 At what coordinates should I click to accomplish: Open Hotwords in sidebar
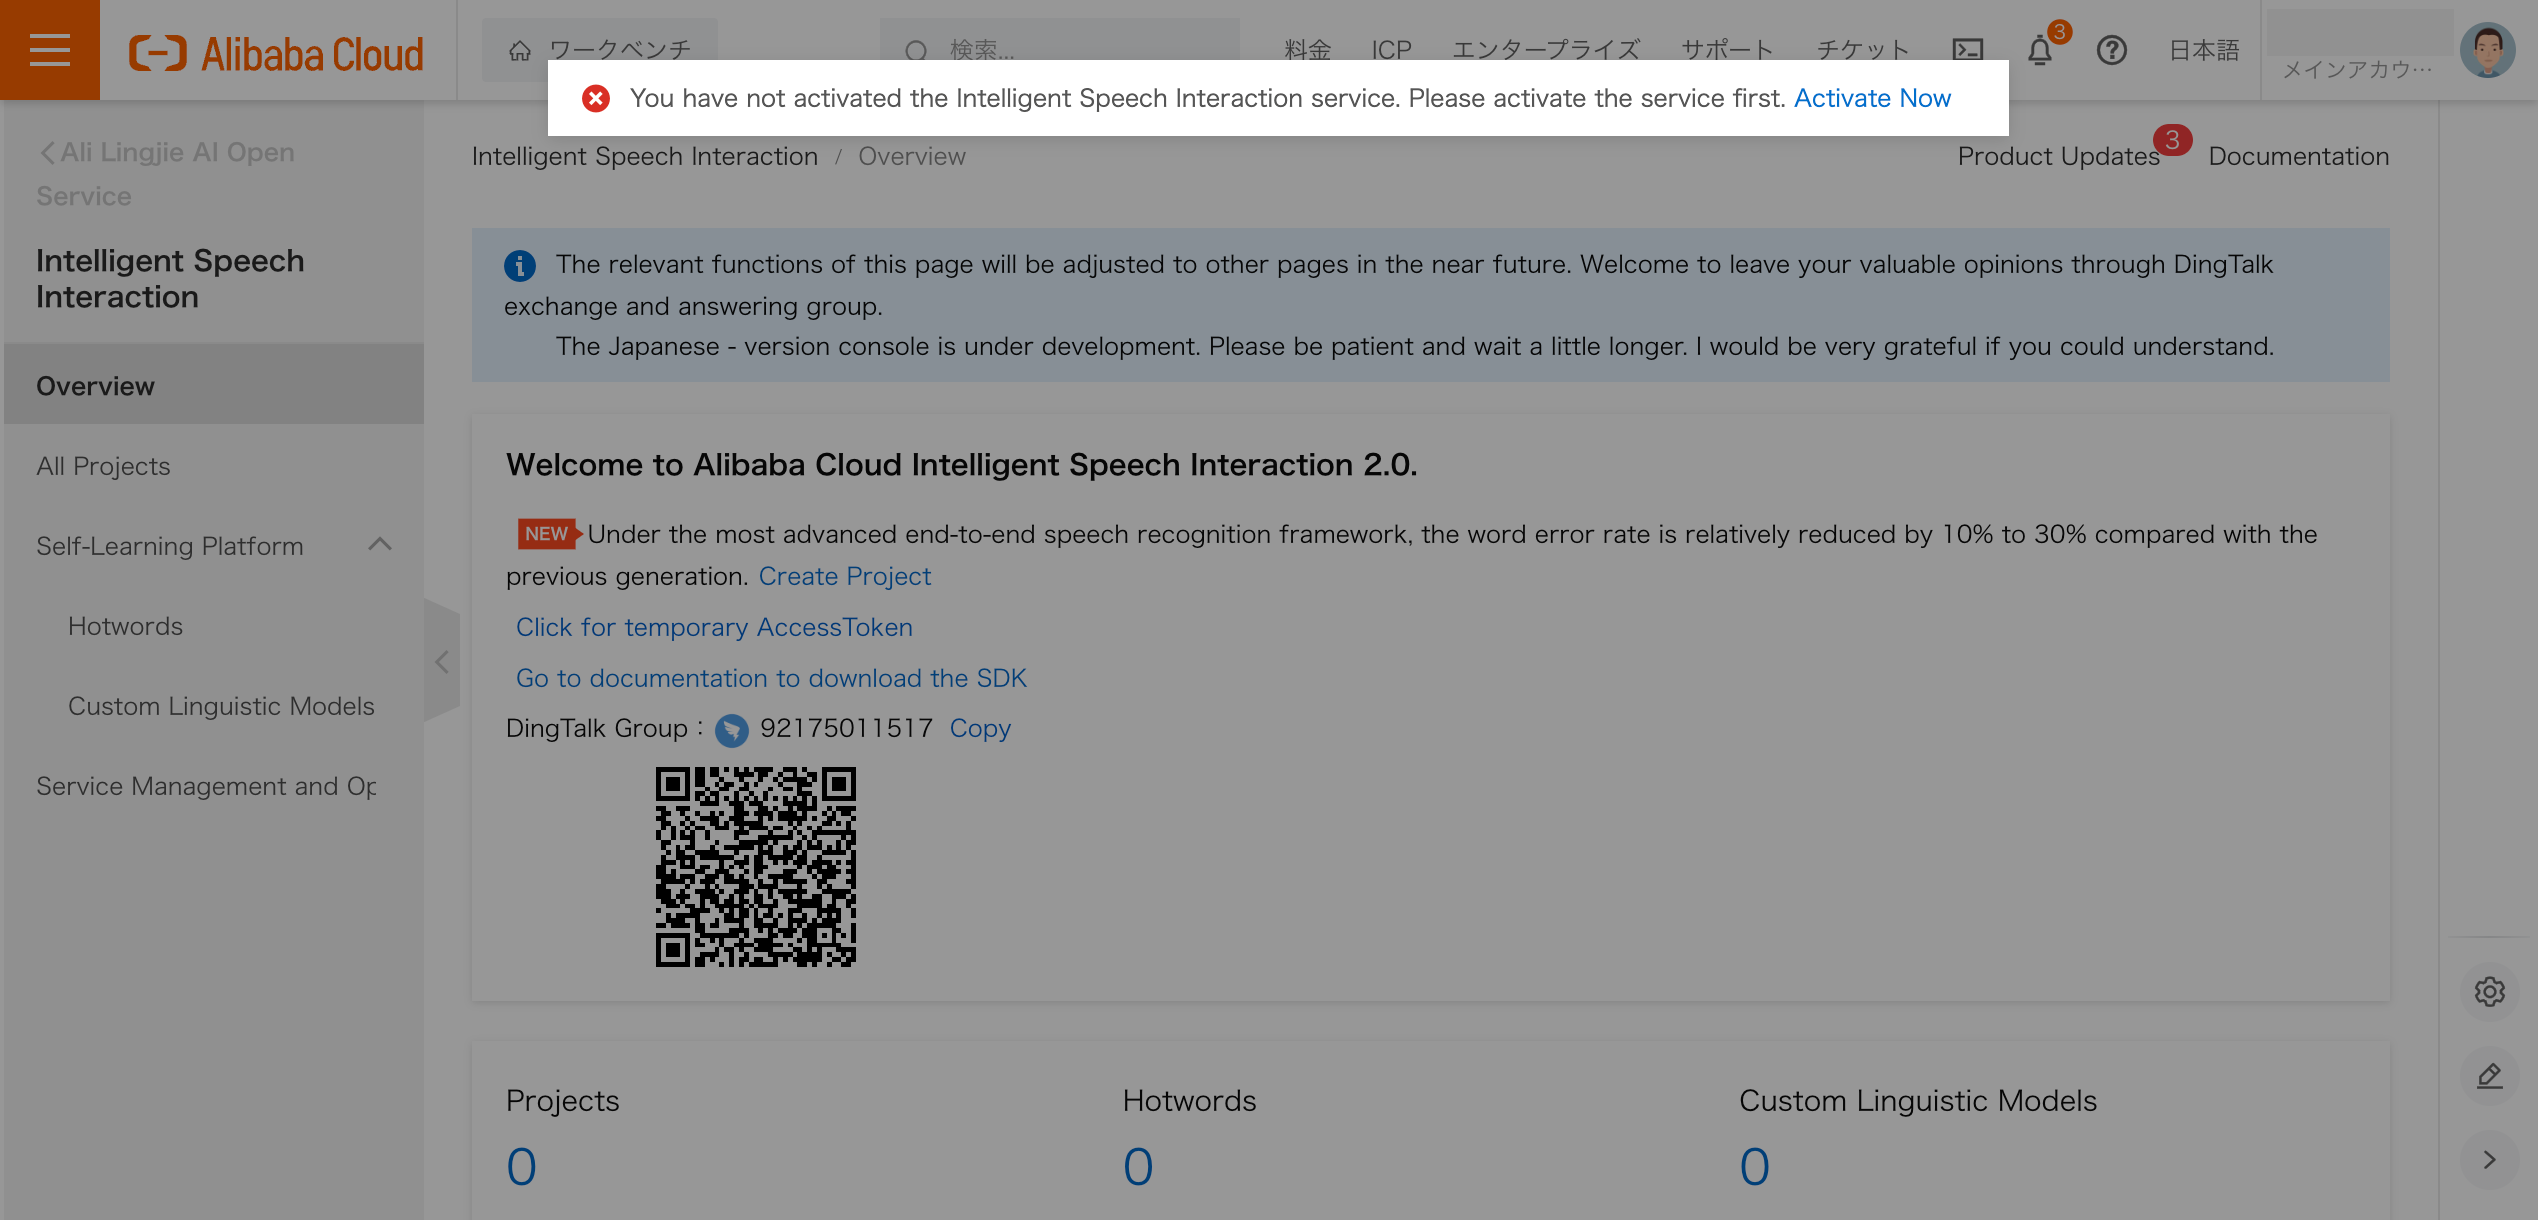[x=125, y=626]
